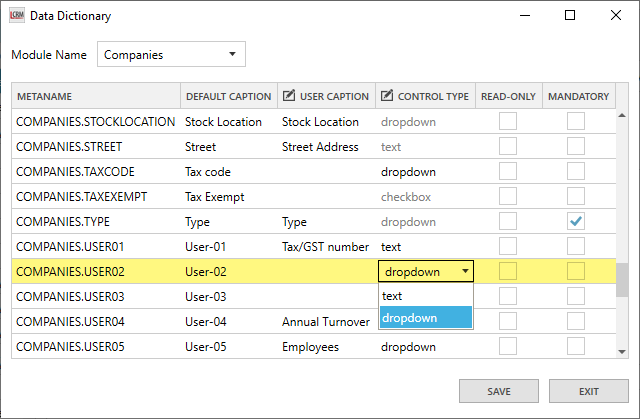Choose "text" from the open control type list
This screenshot has width=640, height=419.
click(426, 296)
